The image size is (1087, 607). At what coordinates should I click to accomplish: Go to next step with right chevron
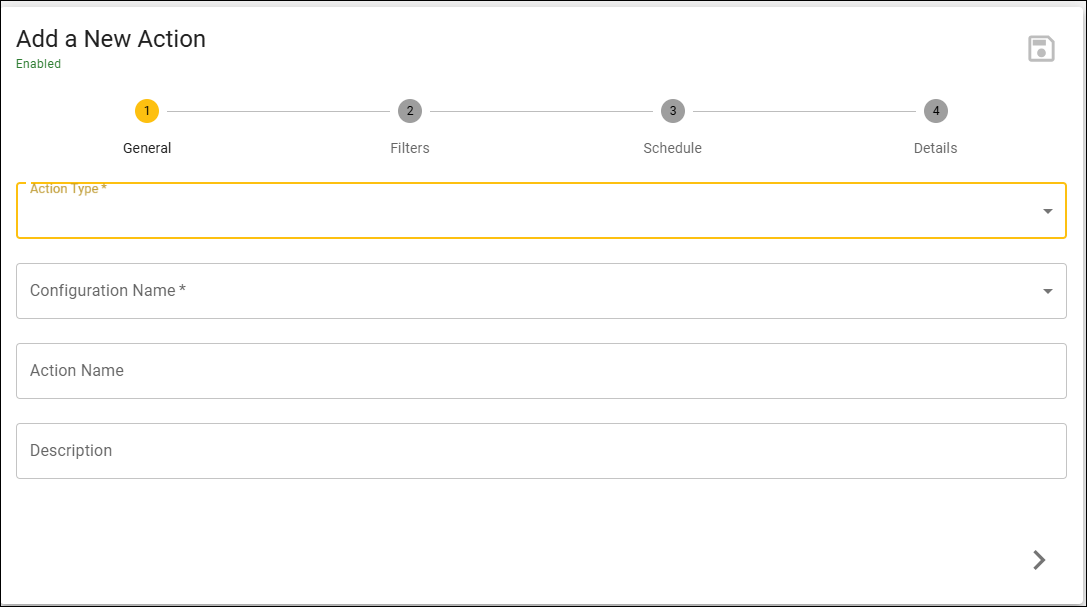click(1038, 560)
